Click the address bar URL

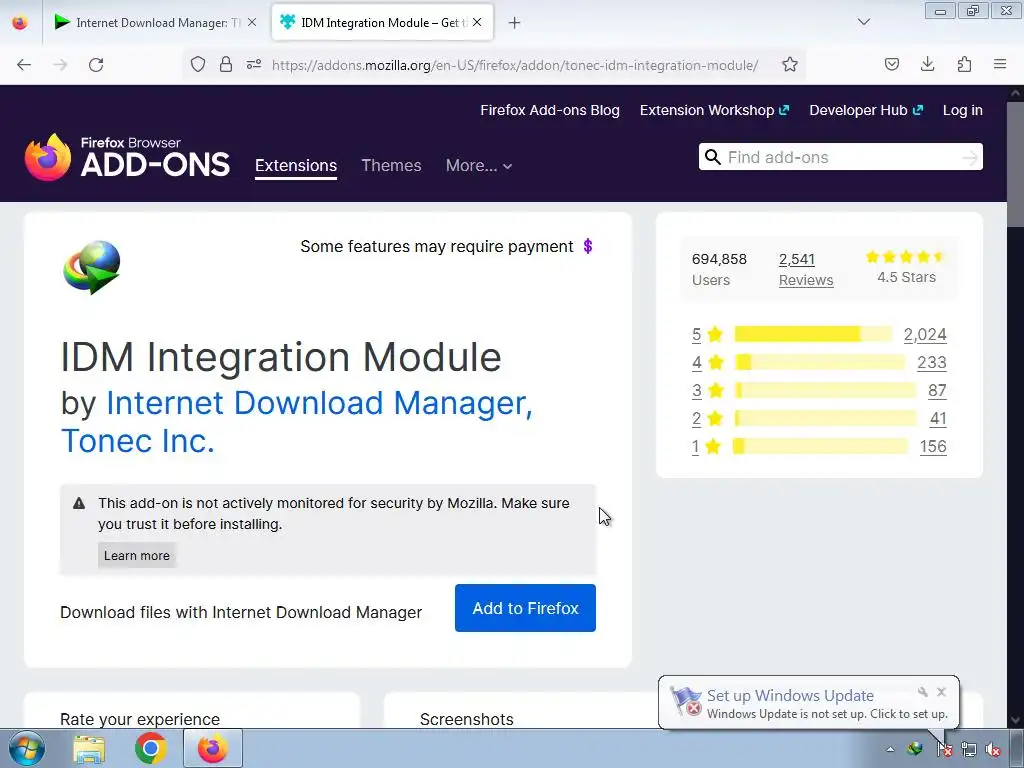(x=515, y=65)
